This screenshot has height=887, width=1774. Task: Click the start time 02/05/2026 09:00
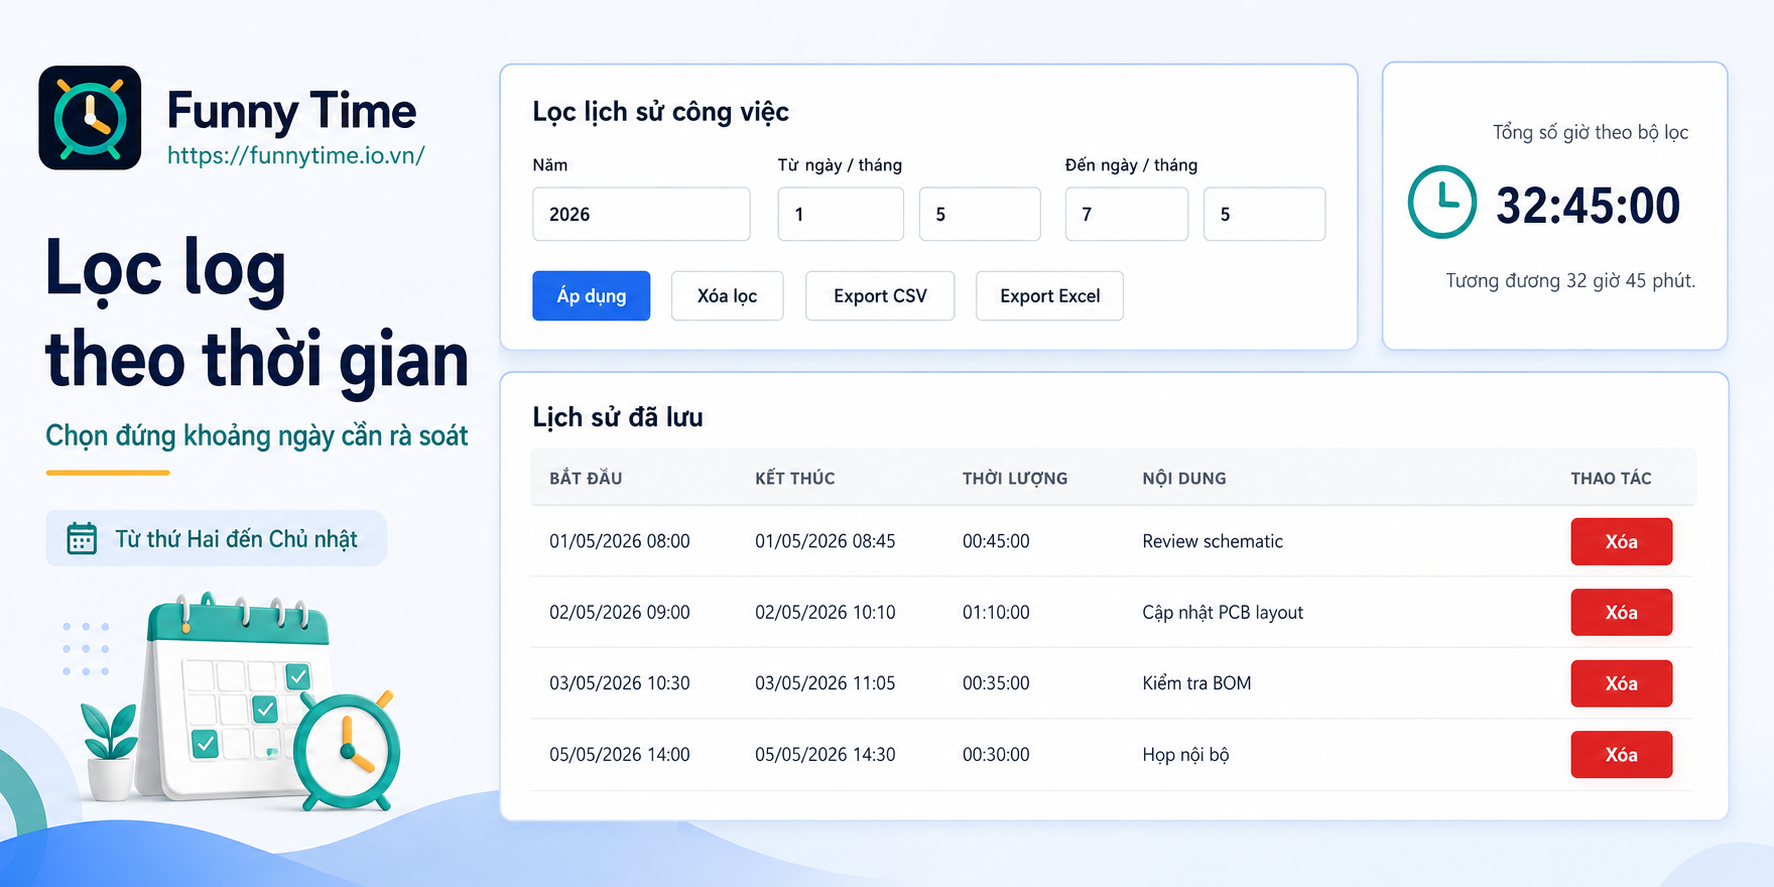pos(620,612)
